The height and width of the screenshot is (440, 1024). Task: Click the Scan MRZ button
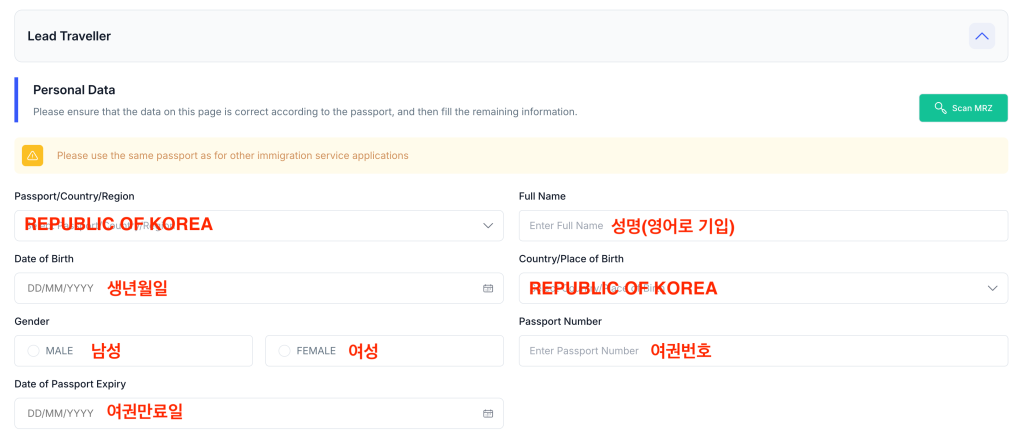click(963, 108)
